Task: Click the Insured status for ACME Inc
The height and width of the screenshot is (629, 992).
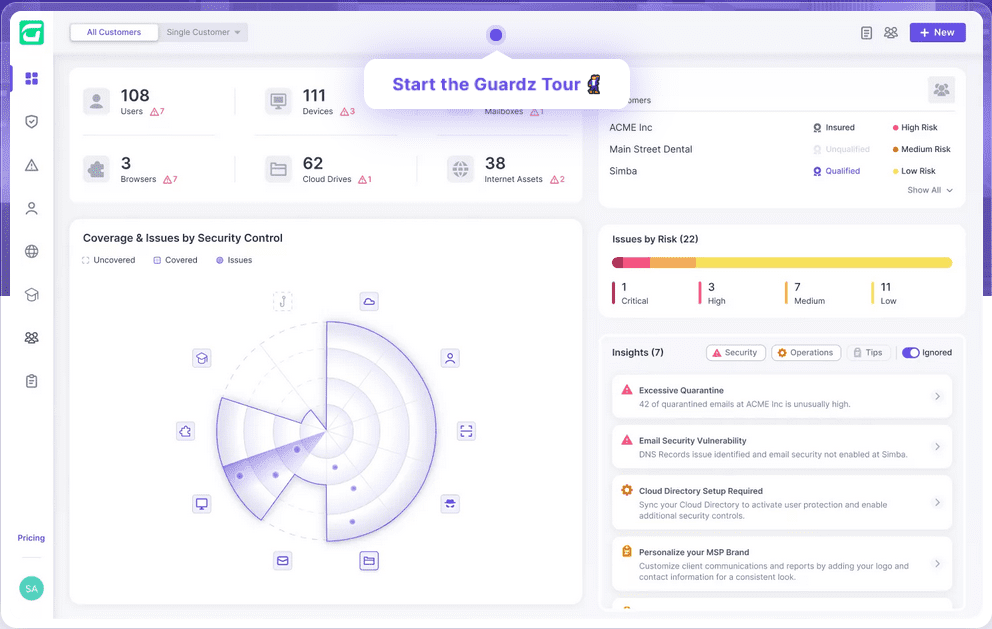Action: tap(834, 127)
